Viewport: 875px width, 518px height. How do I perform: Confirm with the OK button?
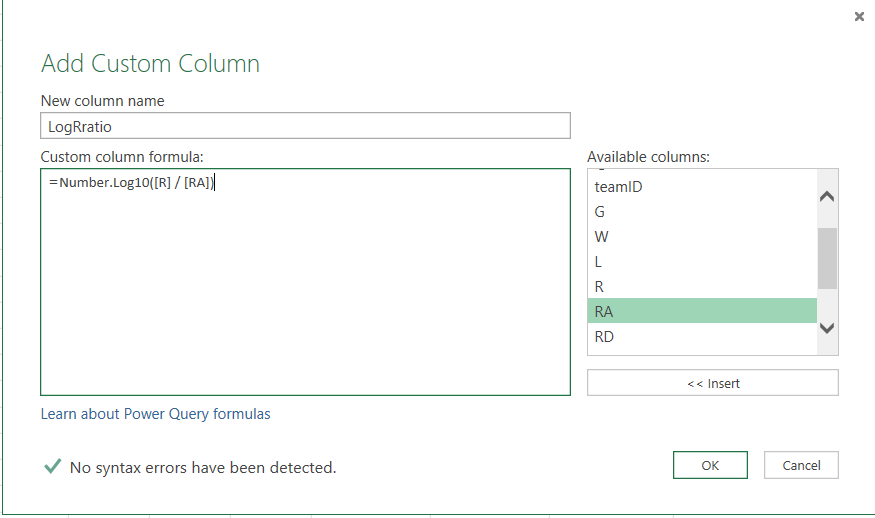(x=710, y=465)
